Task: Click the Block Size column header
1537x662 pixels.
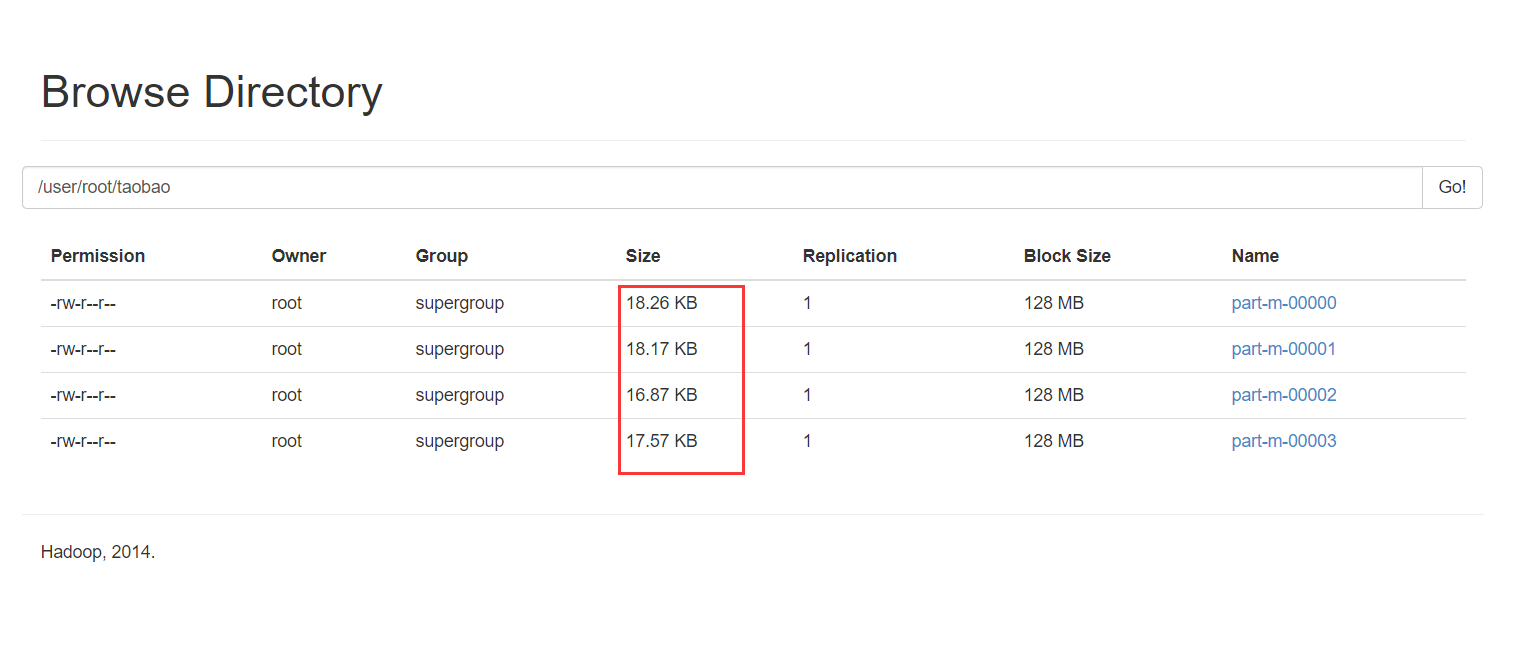Action: (1067, 256)
